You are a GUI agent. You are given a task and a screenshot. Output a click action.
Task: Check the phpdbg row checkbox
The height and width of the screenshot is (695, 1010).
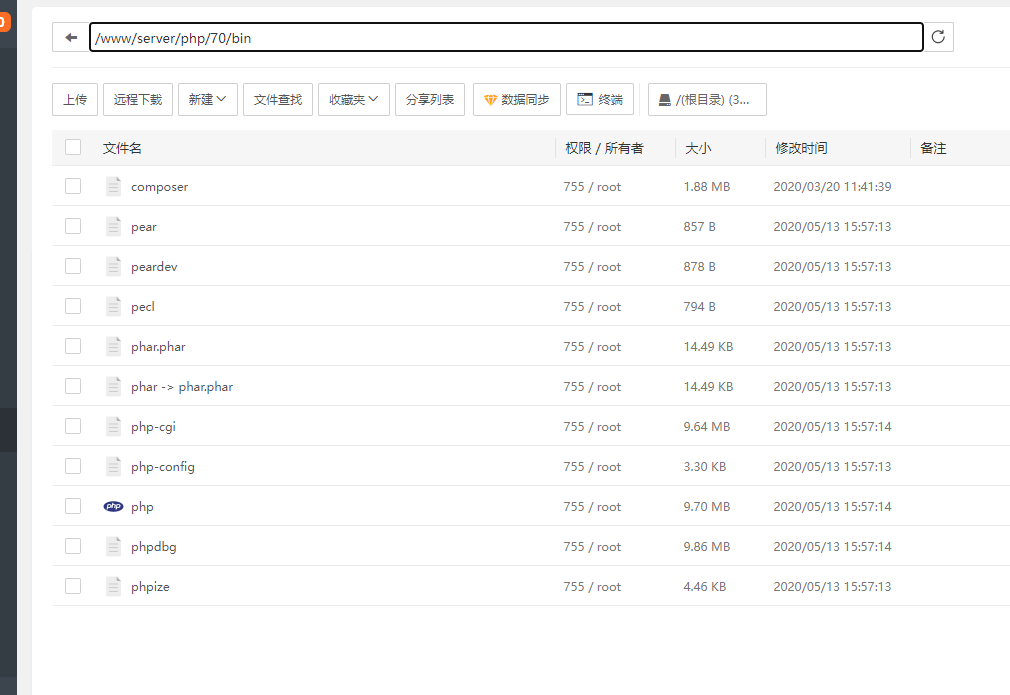pos(73,546)
